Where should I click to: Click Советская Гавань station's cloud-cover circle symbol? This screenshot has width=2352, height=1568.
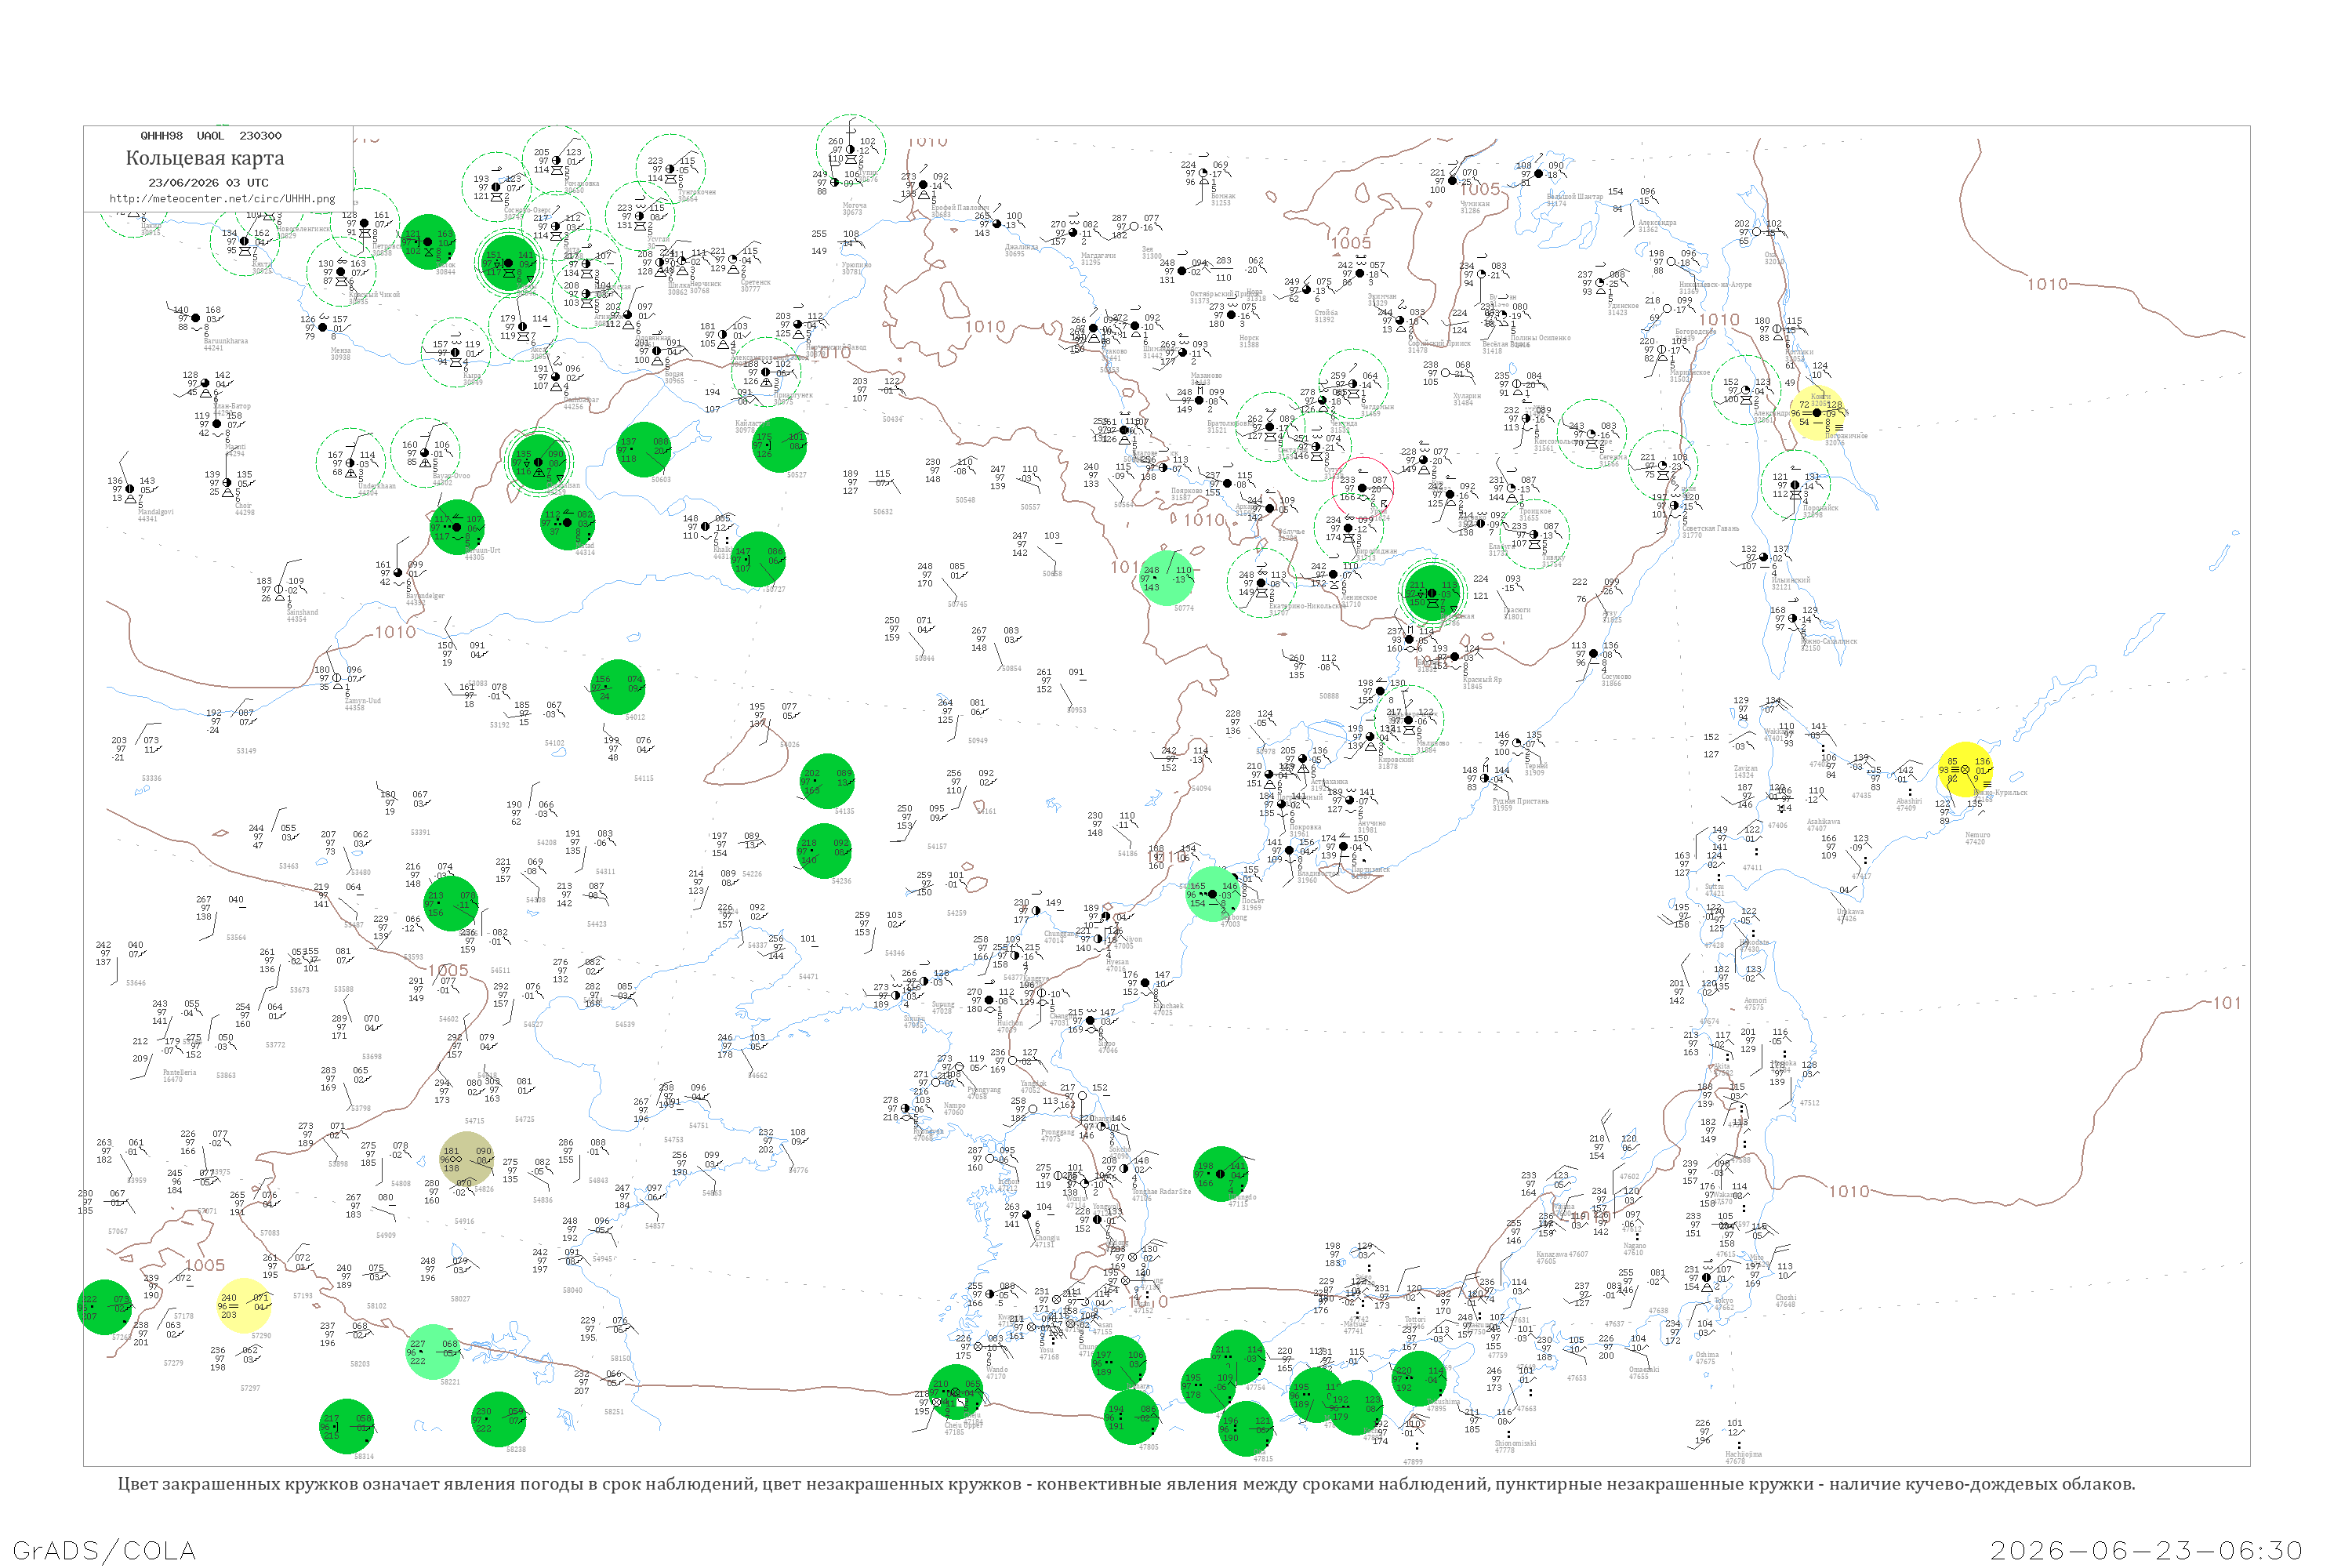[x=1675, y=505]
